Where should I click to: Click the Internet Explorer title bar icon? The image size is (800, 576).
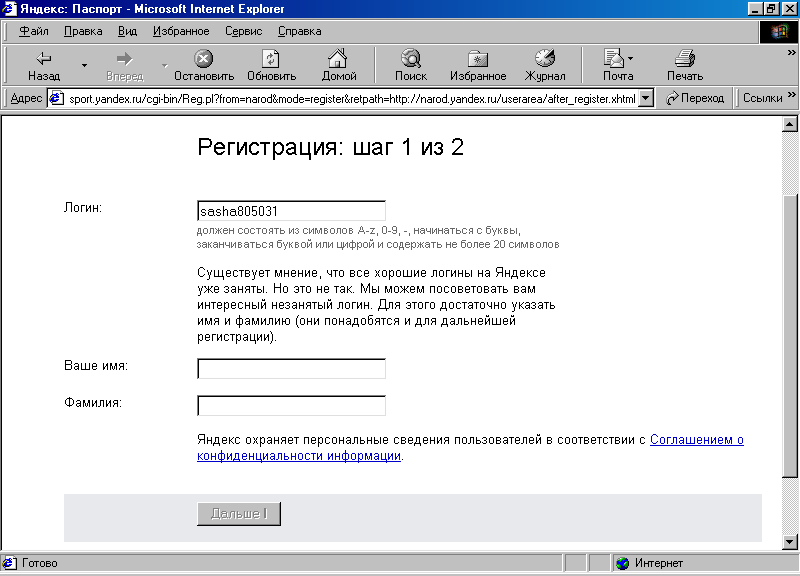coord(9,9)
